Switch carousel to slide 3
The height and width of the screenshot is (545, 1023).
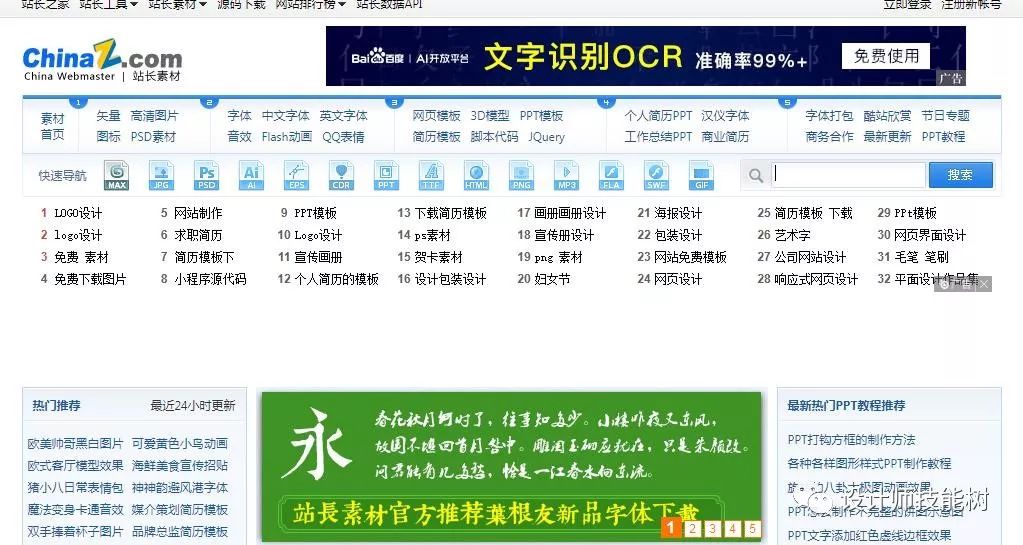pyautogui.click(x=712, y=529)
